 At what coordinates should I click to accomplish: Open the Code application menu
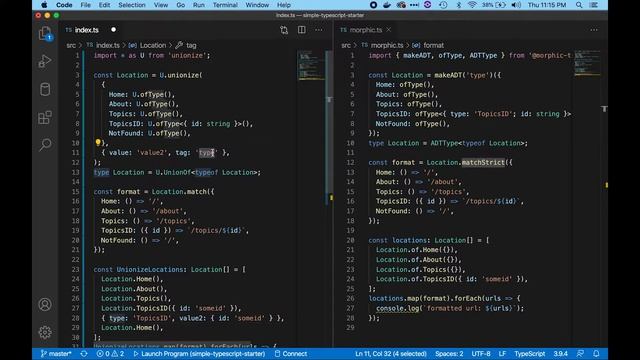coord(64,5)
